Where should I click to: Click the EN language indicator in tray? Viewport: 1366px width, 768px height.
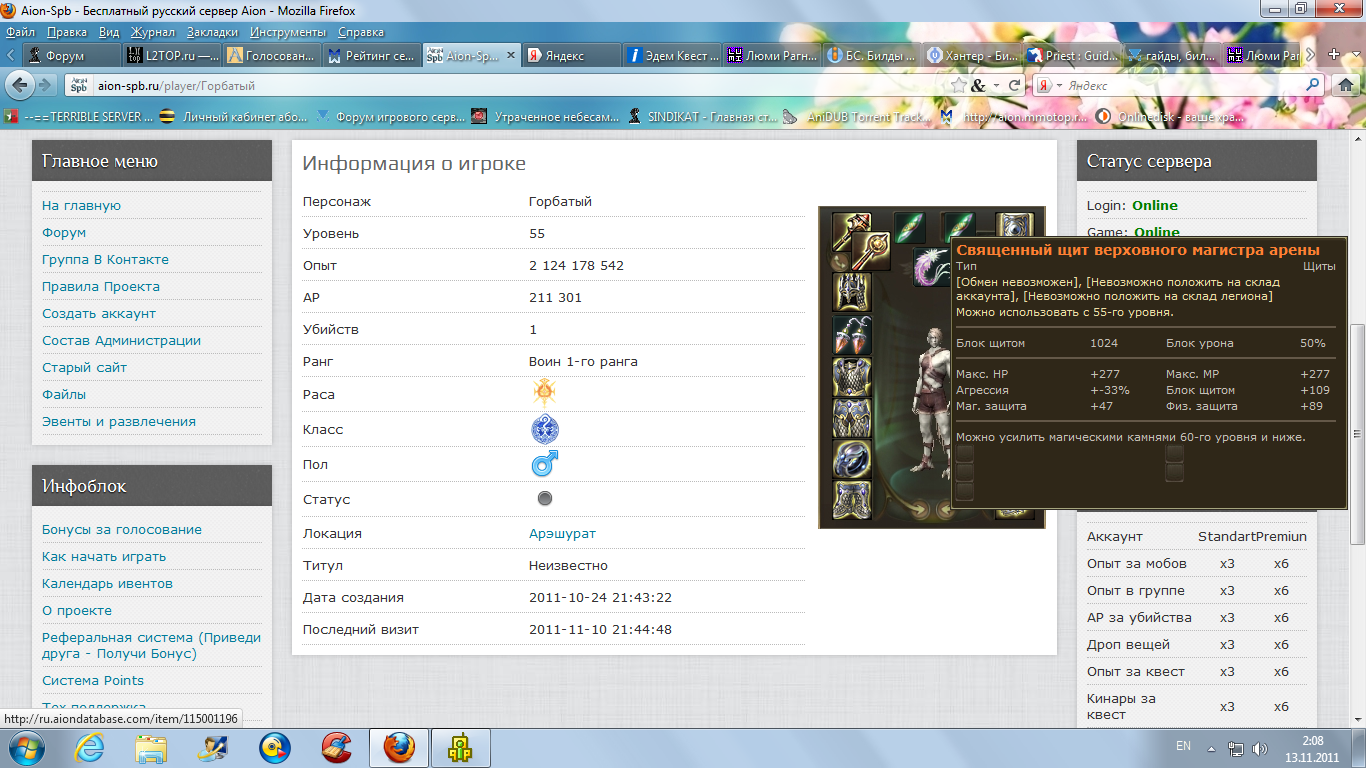[1183, 746]
